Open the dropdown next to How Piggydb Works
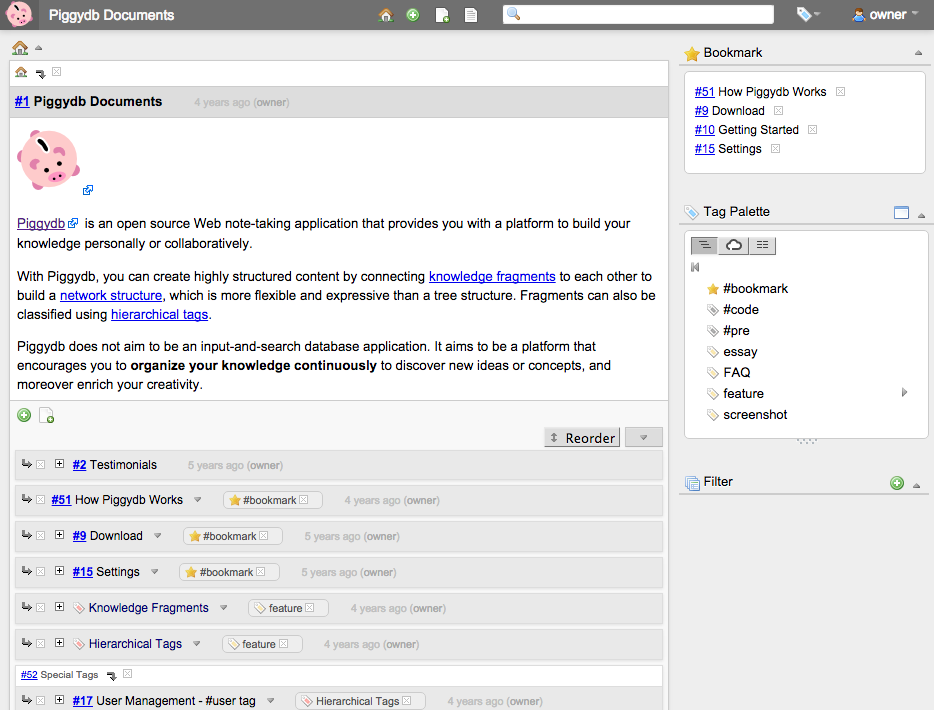 click(198, 500)
